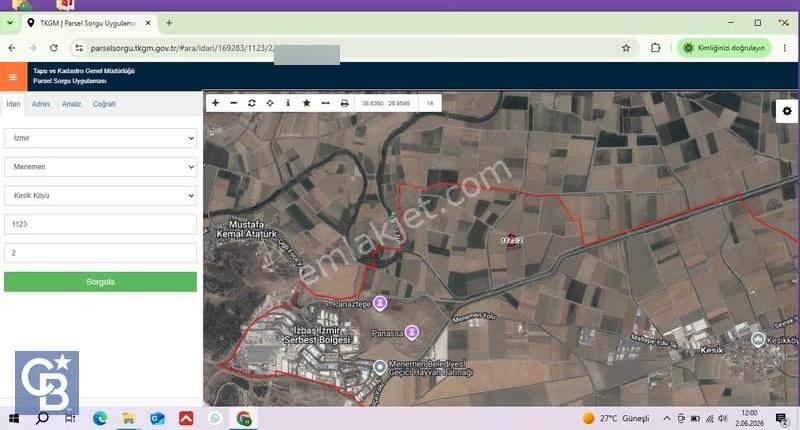800x430 pixels.
Task: Open File Explorer from taskbar
Action: [x=128, y=419]
